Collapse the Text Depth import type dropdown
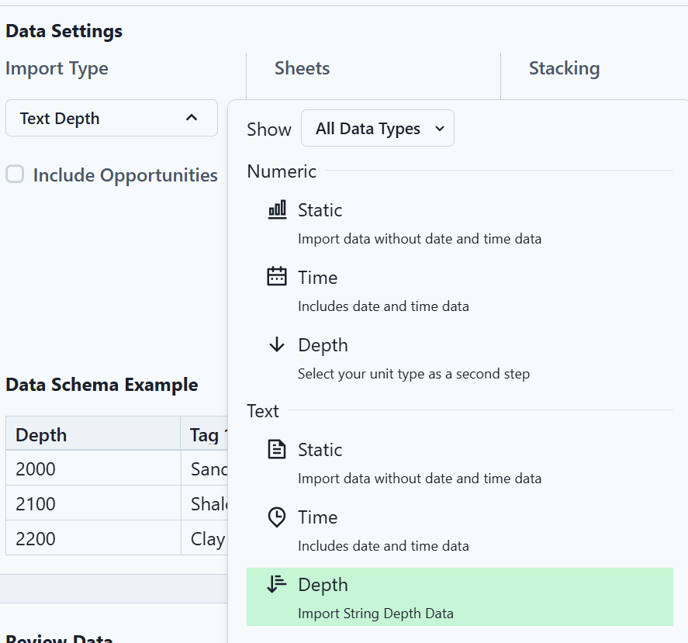Image resolution: width=688 pixels, height=643 pixels. (x=110, y=118)
